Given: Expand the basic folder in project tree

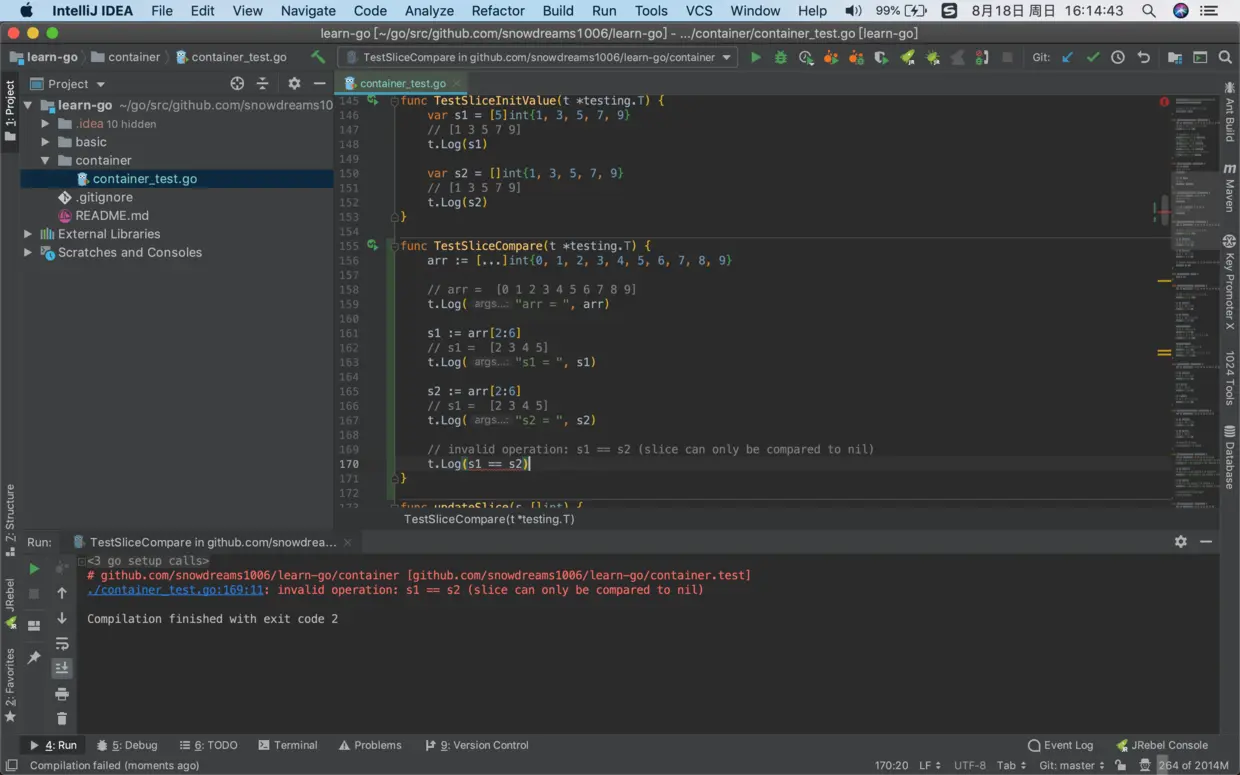Looking at the screenshot, I should coord(45,142).
